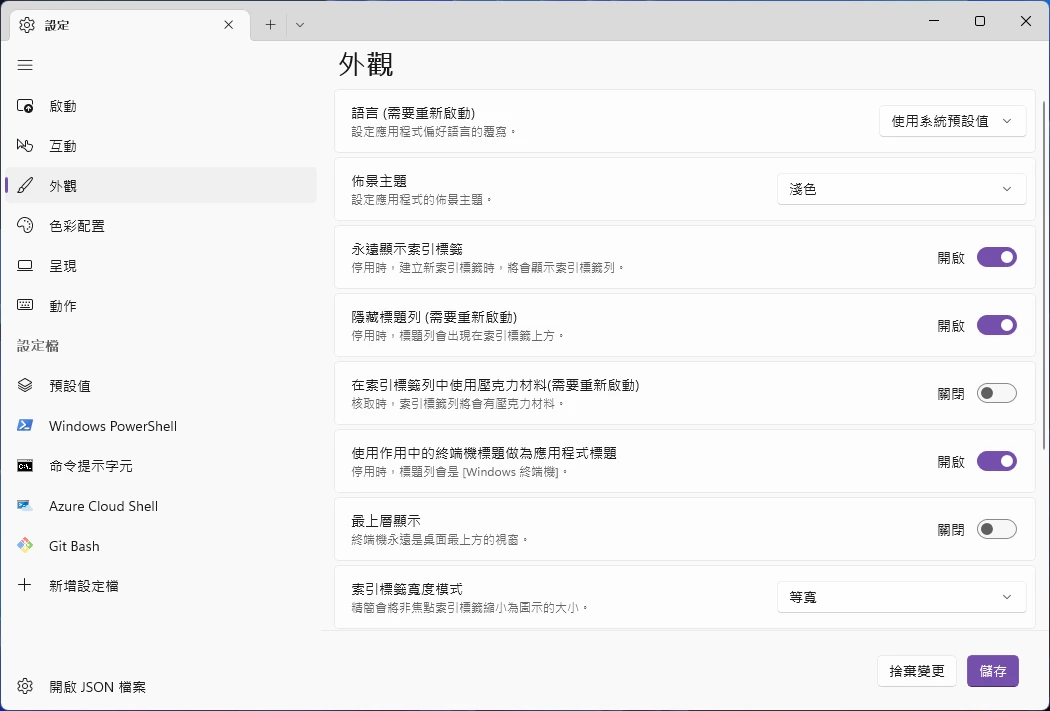Enable the 最上層顯示 toggle
This screenshot has height=711, width=1050.
coord(996,529)
